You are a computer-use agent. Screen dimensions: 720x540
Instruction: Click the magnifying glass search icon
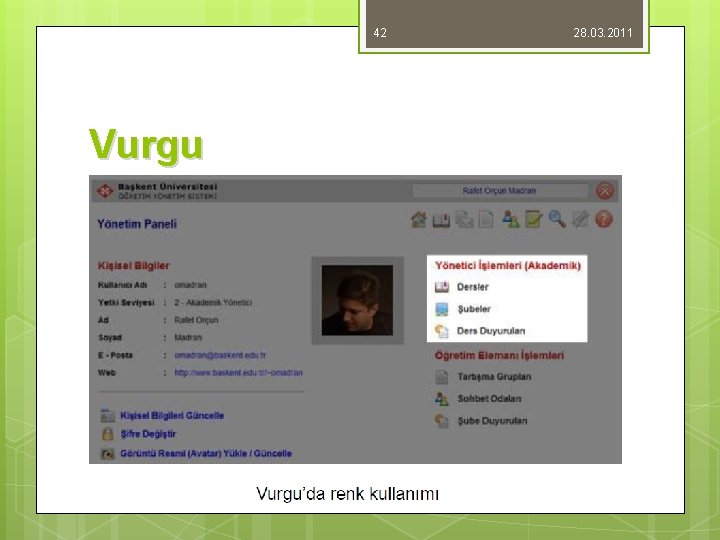pyautogui.click(x=557, y=219)
